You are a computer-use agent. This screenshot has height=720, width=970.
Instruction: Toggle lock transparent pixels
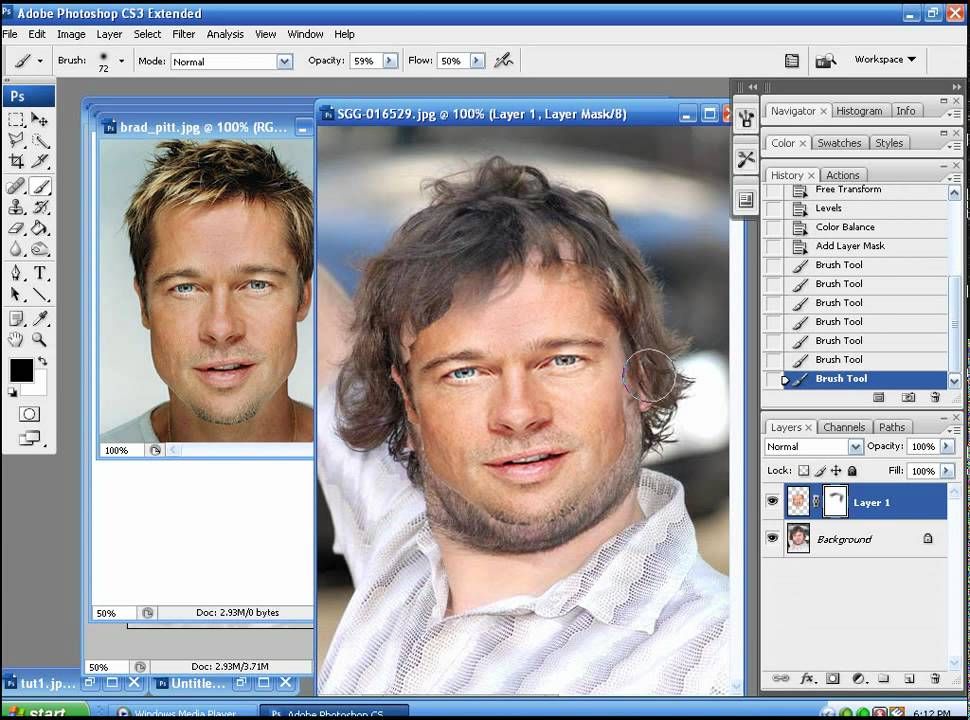coord(803,471)
